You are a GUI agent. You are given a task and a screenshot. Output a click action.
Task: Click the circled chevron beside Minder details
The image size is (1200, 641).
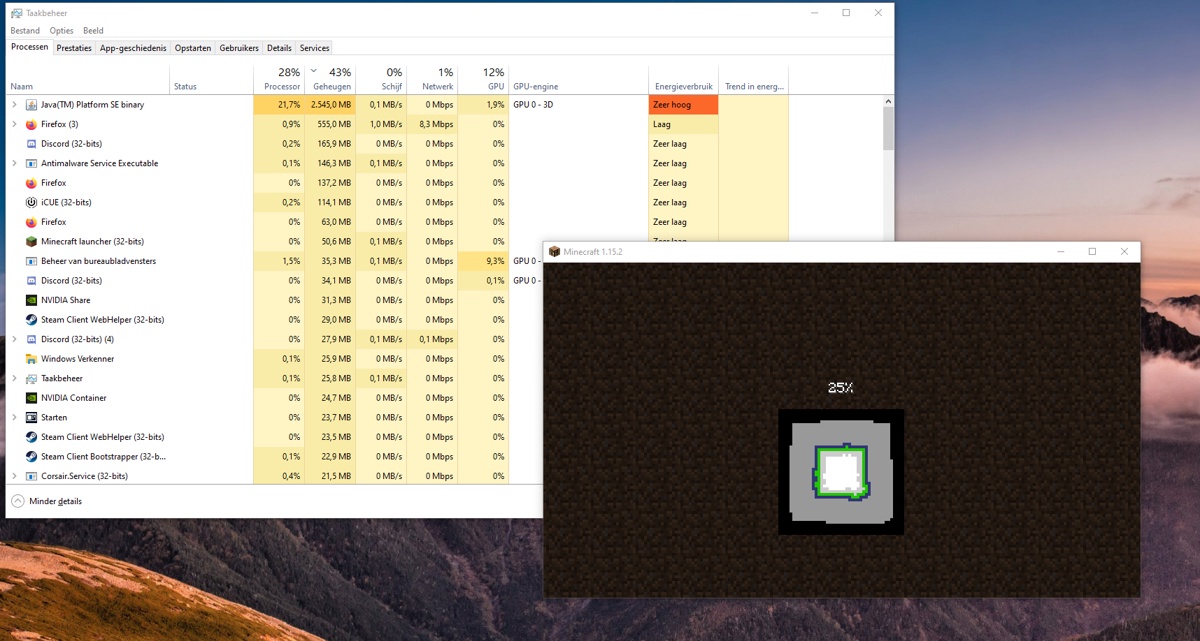pos(18,501)
